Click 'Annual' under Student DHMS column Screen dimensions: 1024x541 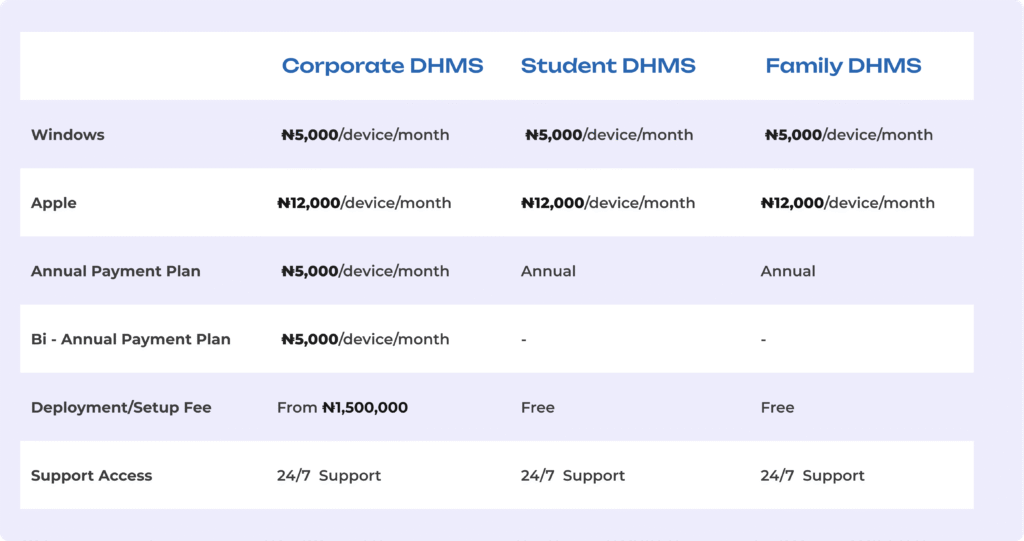[x=548, y=271]
